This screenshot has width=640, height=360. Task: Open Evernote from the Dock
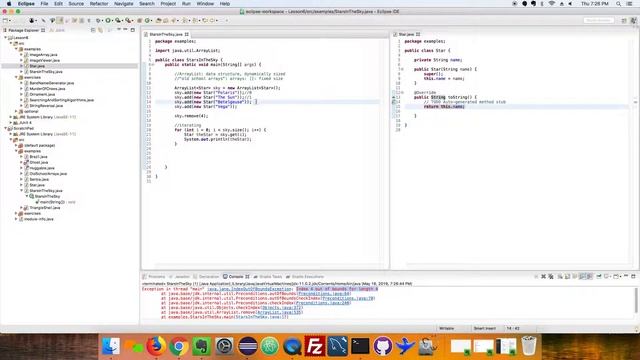tap(202, 346)
